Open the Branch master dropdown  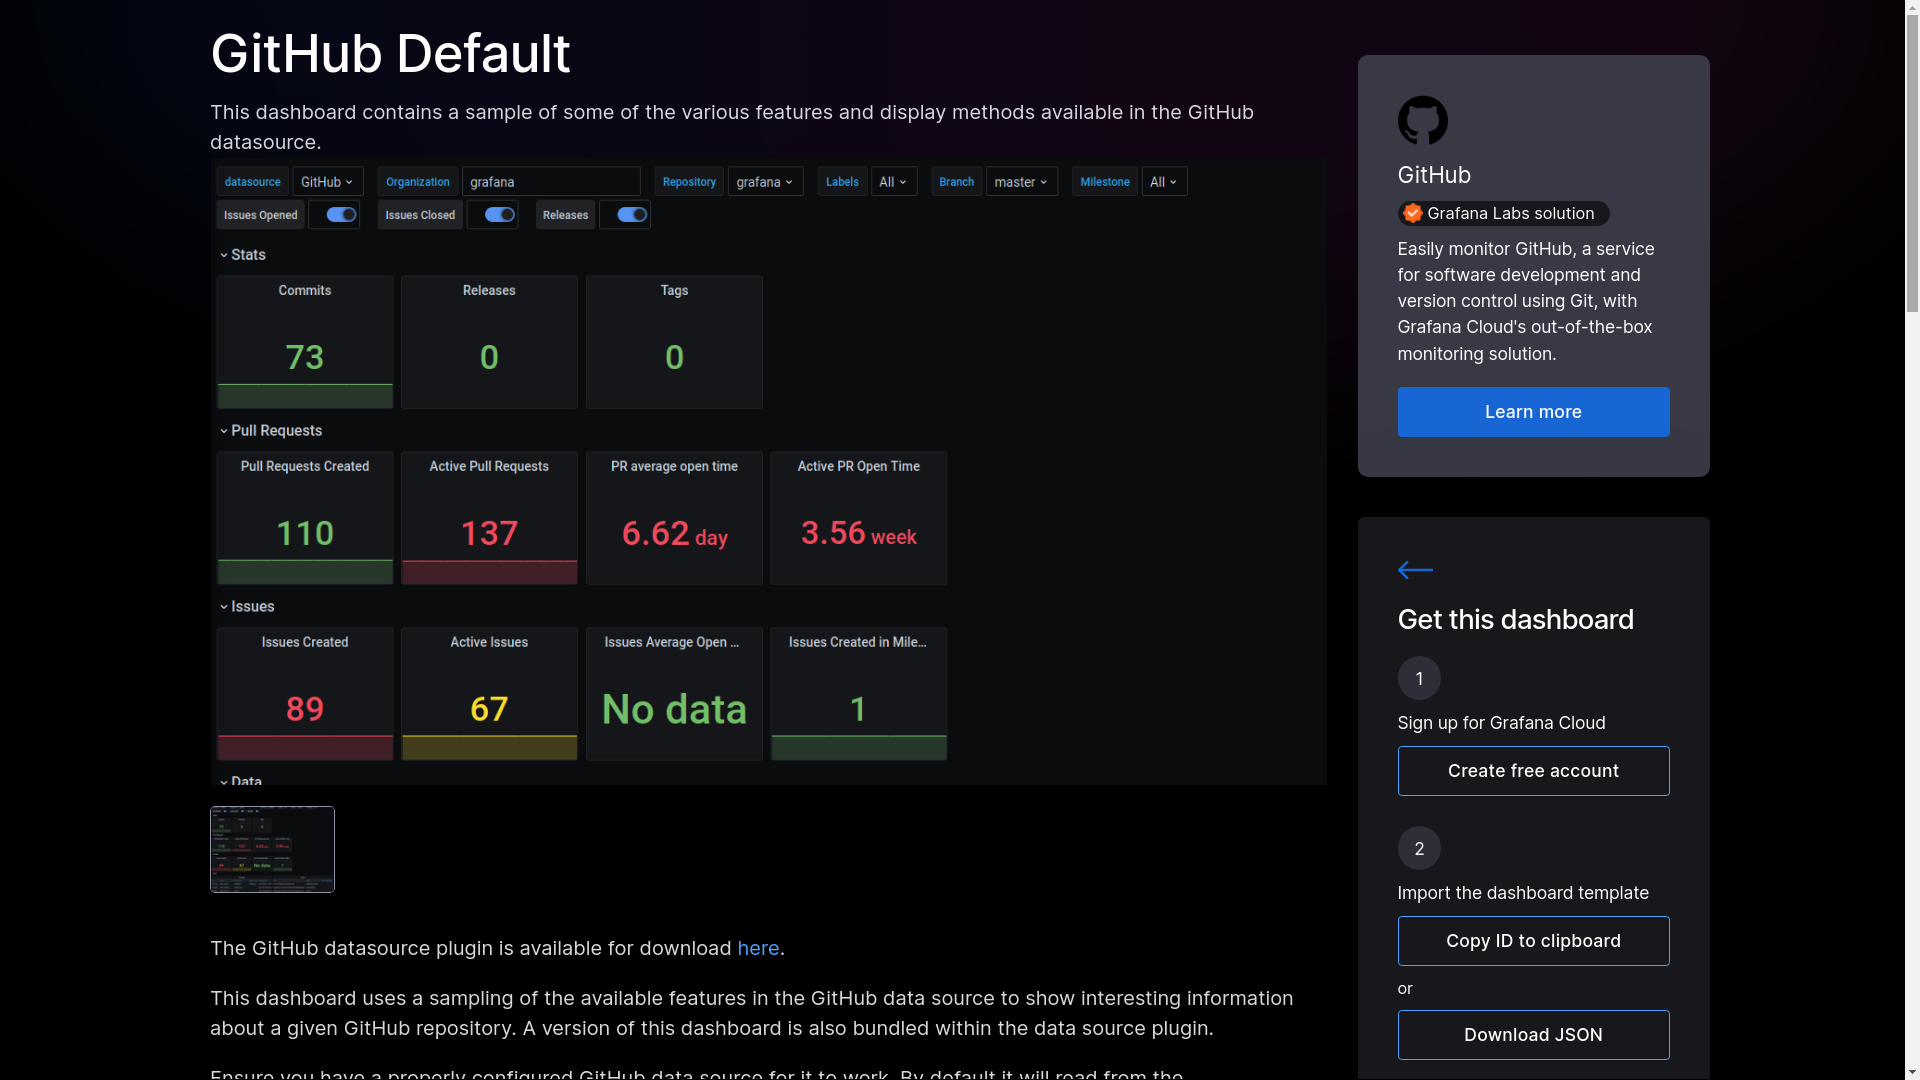(x=1020, y=181)
